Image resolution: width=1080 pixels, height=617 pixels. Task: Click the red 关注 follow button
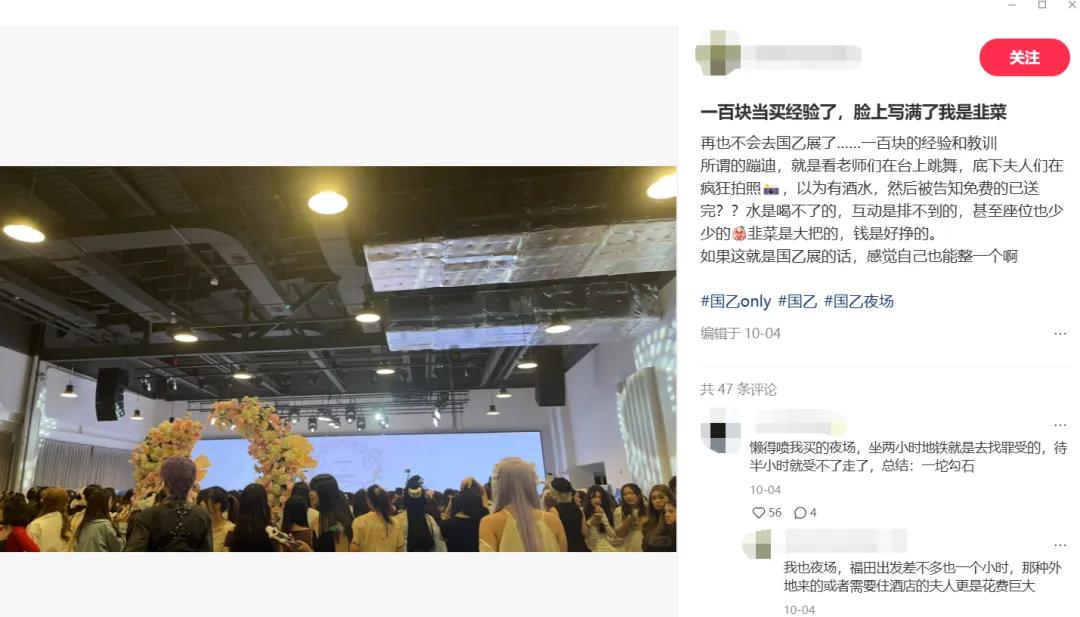tap(1024, 57)
